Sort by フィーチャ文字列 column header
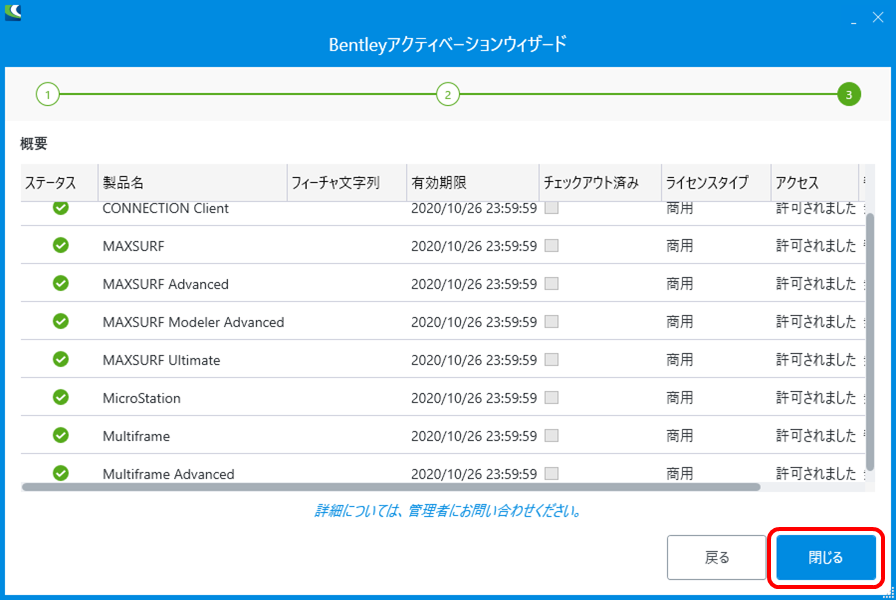896x600 pixels. tap(347, 183)
